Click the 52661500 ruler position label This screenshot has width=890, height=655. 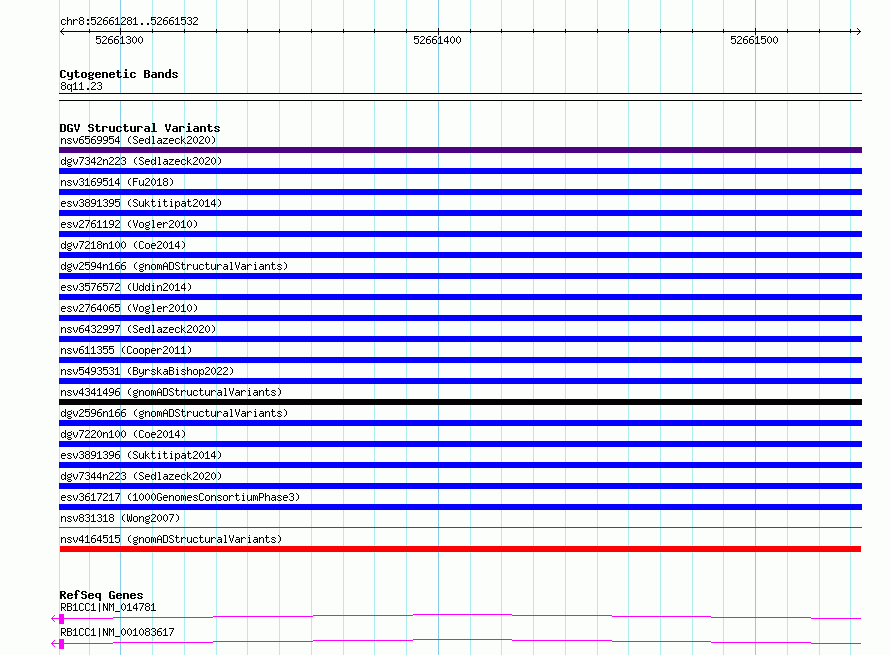pyautogui.click(x=754, y=40)
